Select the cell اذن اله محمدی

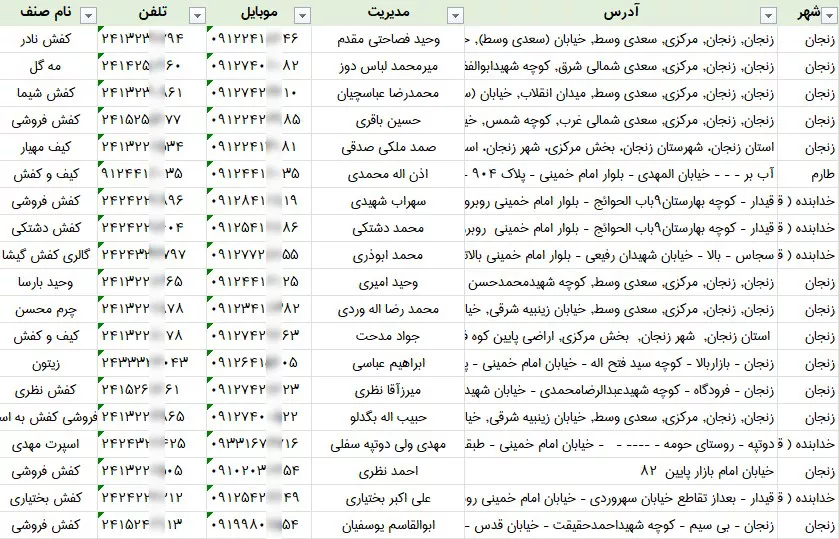click(x=388, y=174)
